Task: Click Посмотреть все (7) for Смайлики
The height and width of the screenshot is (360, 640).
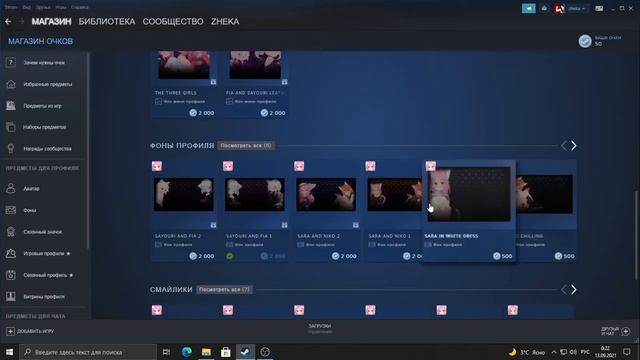Action: point(224,290)
